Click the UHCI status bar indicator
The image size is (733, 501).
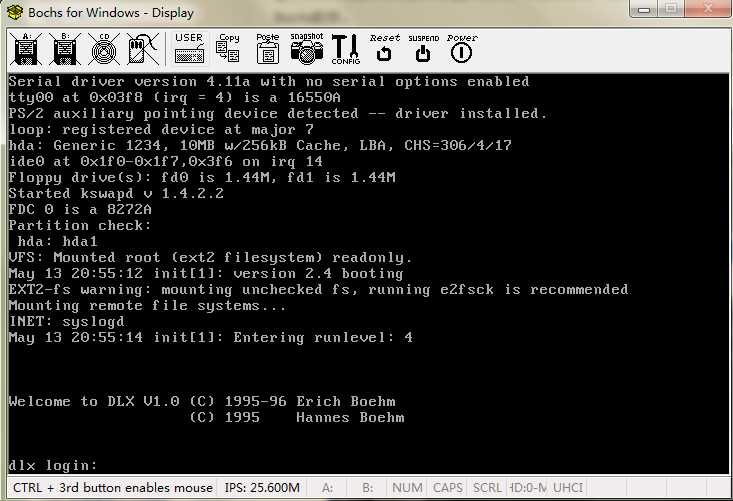(568, 488)
